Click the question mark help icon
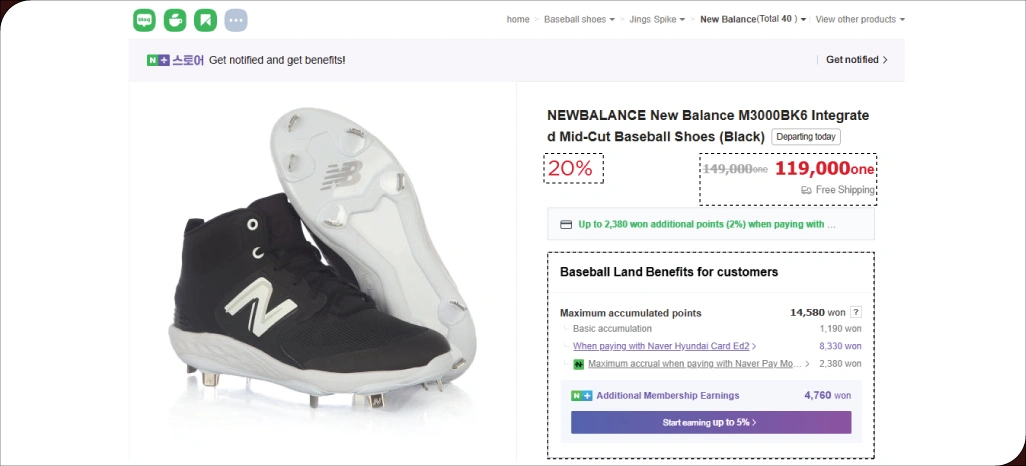The image size is (1026, 466). (x=856, y=312)
